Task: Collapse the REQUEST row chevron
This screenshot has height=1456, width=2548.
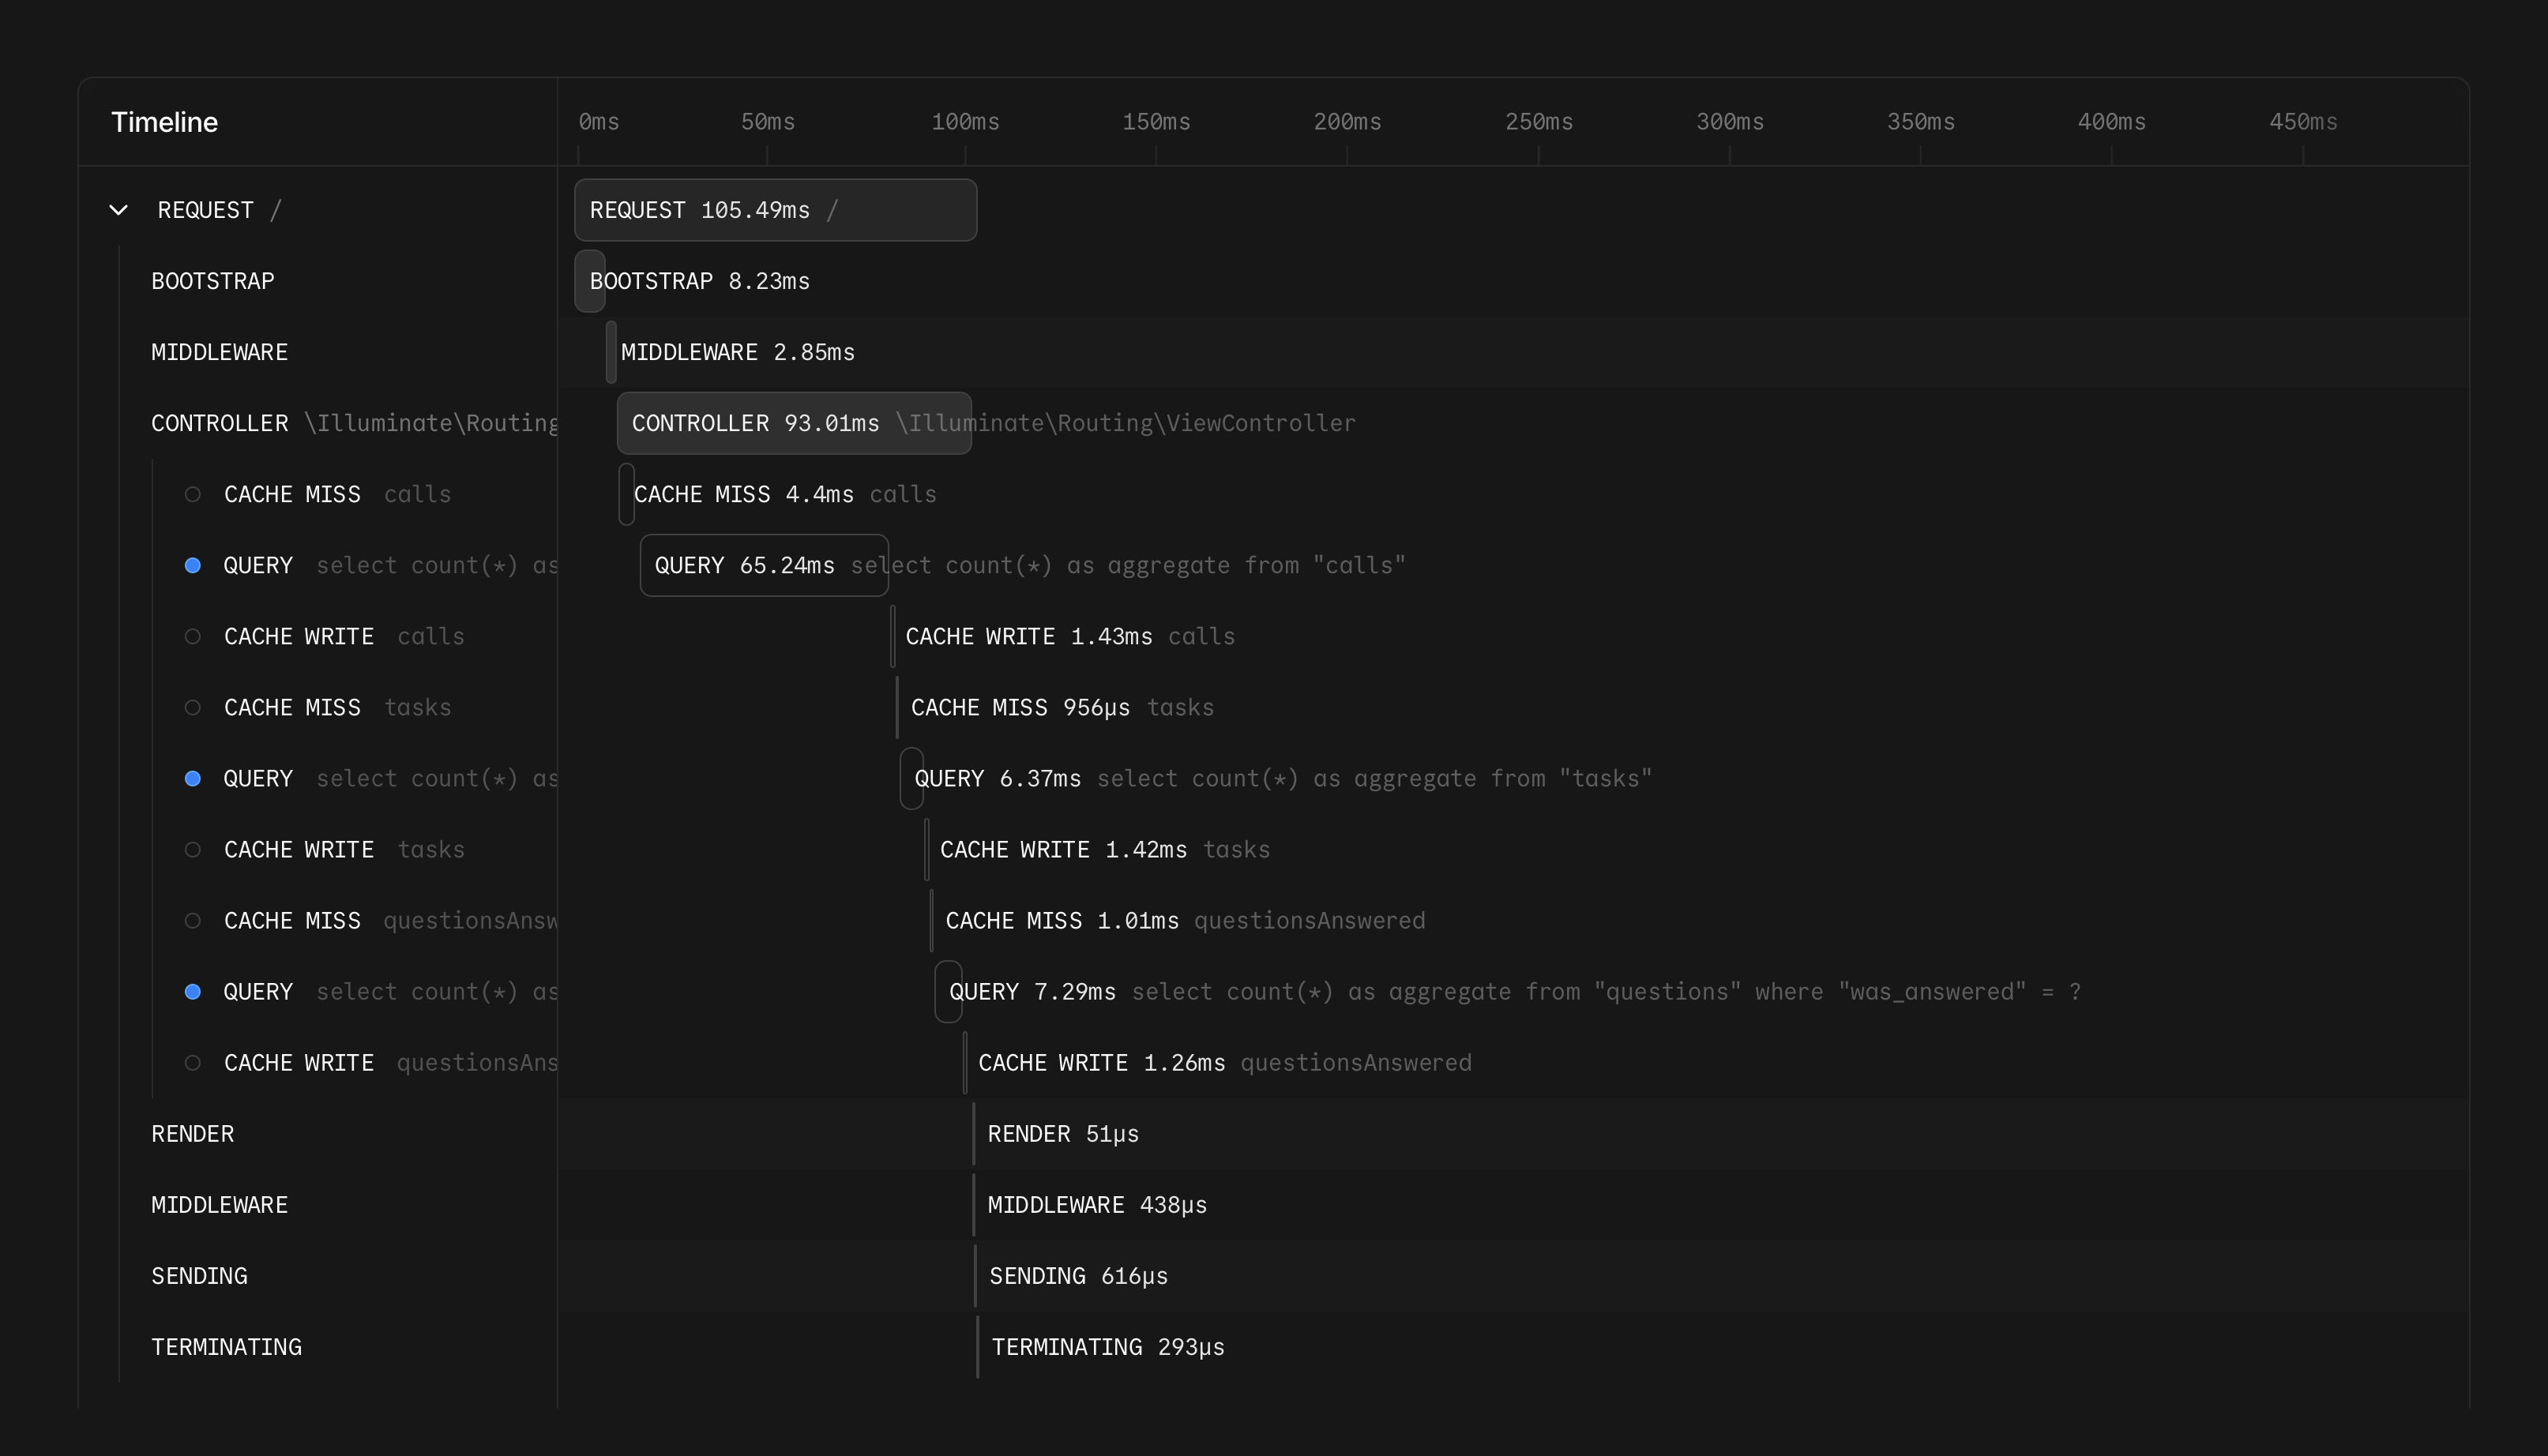Action: (118, 210)
